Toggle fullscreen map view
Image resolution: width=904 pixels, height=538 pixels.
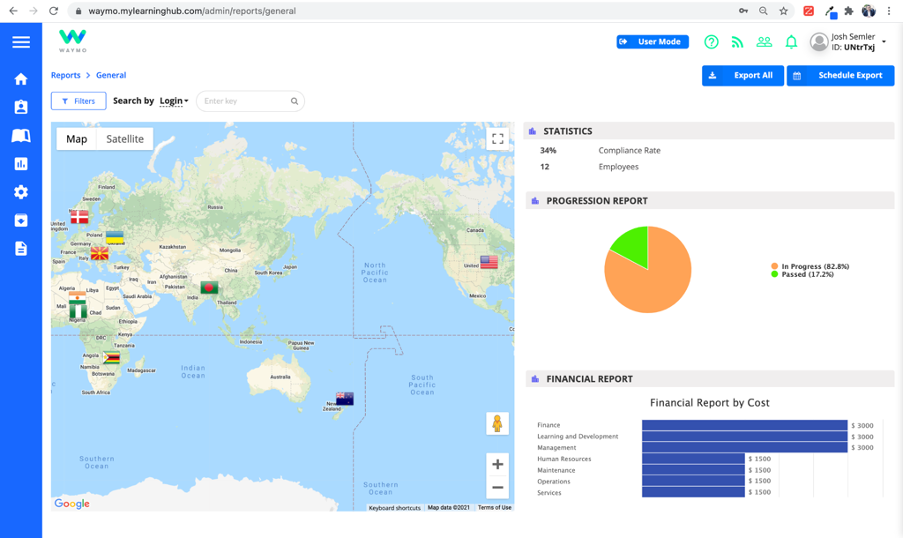(498, 138)
